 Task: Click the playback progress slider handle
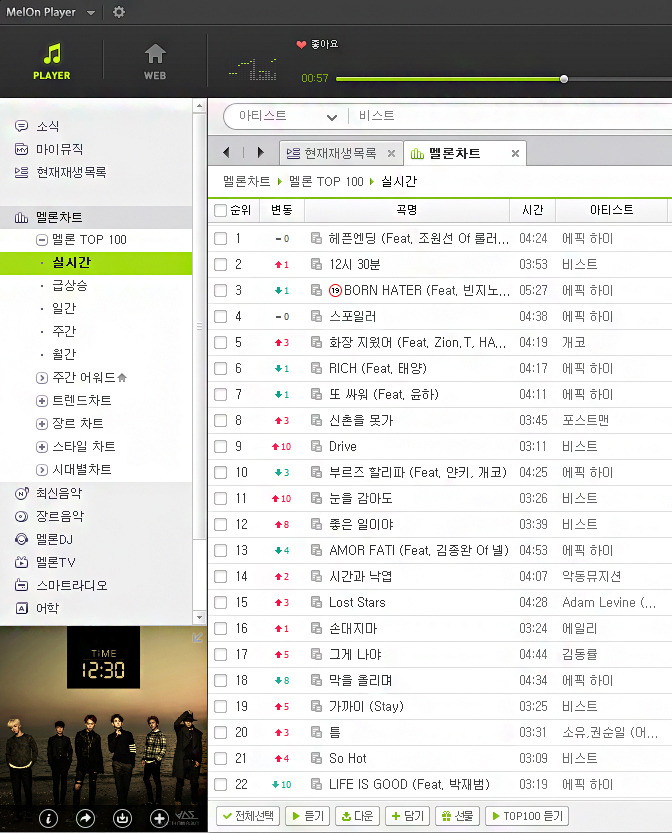pyautogui.click(x=564, y=79)
